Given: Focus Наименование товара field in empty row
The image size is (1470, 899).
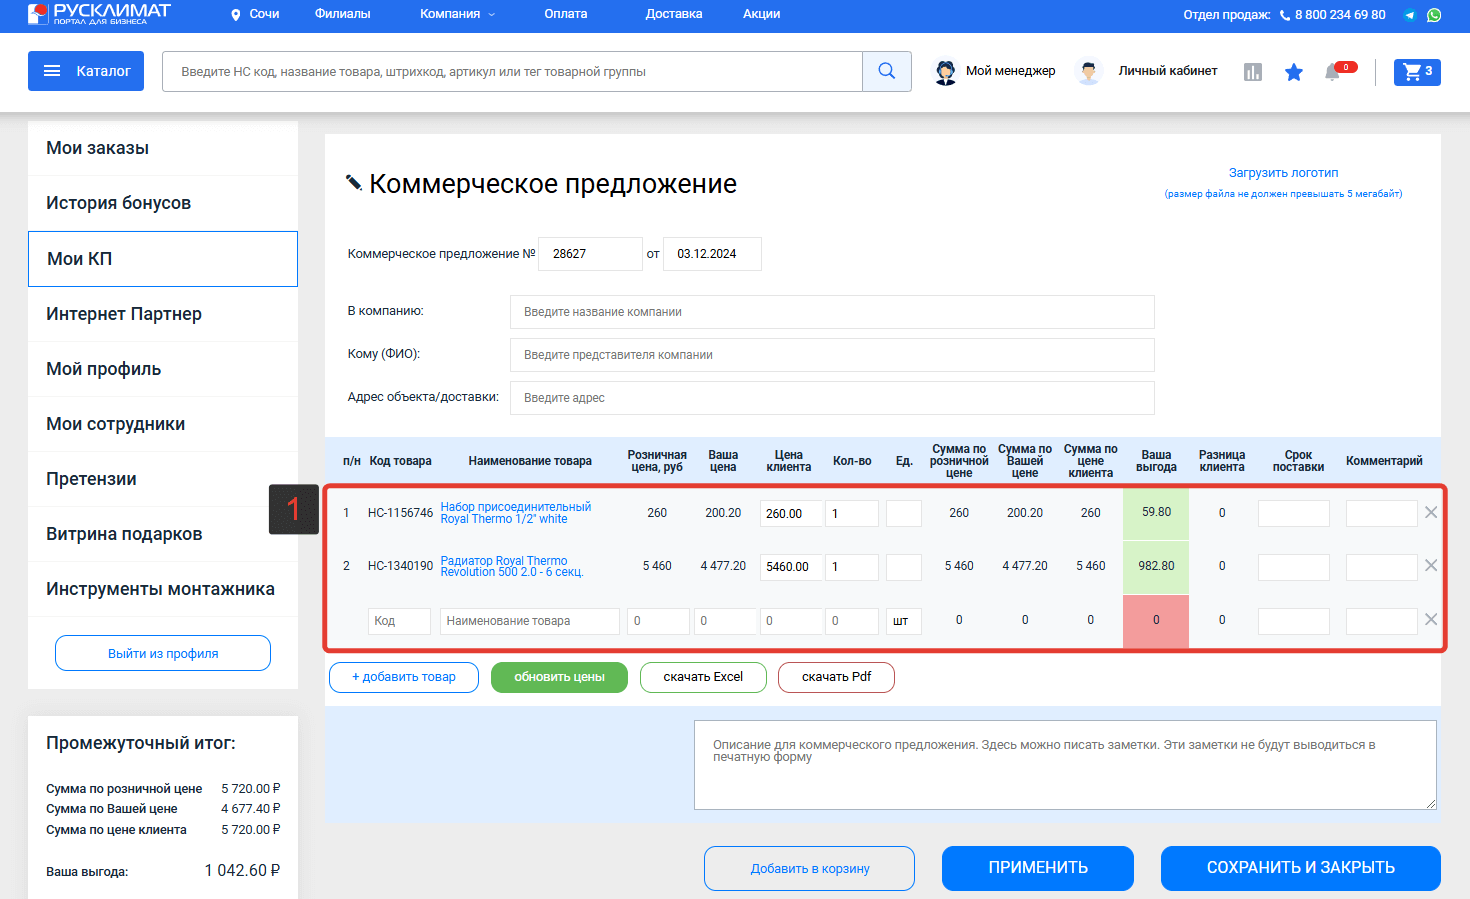Looking at the screenshot, I should (530, 621).
